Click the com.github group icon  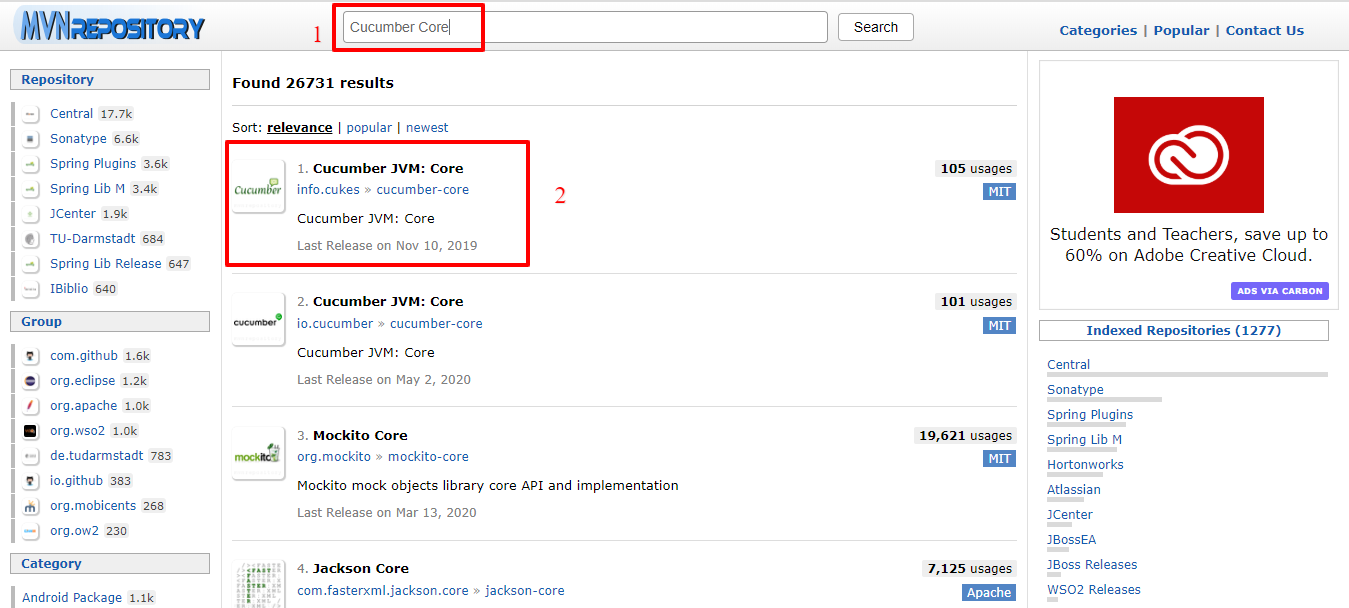(31, 356)
